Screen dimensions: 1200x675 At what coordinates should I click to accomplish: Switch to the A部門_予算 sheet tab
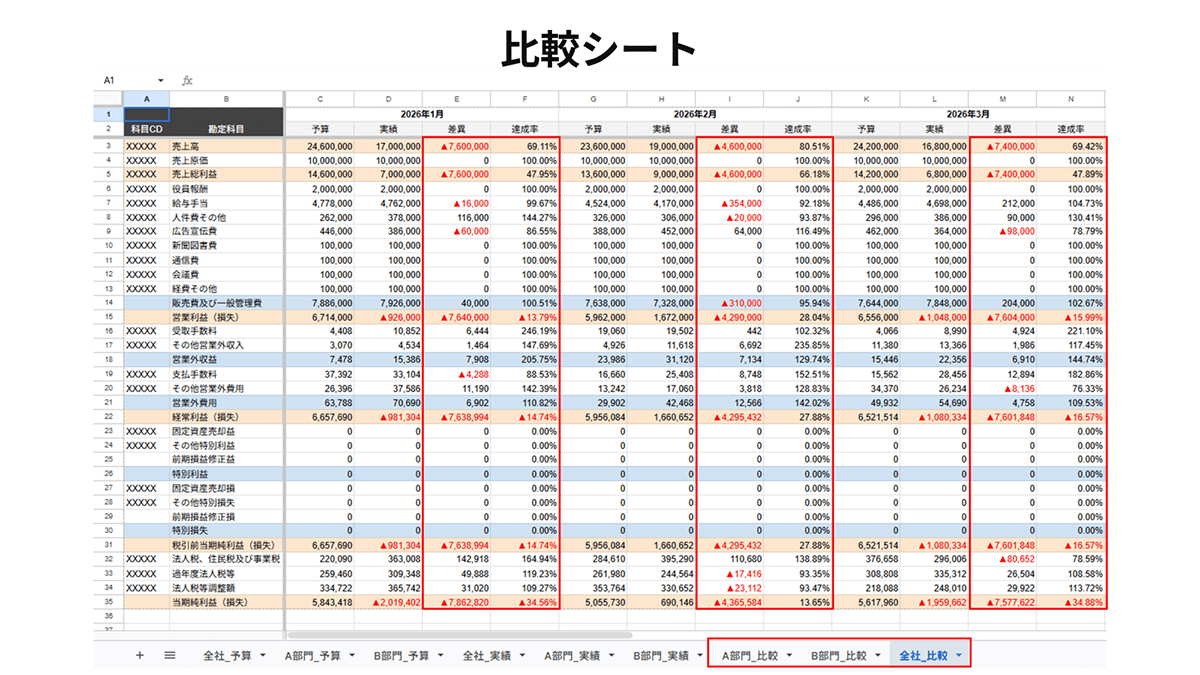tap(312, 656)
